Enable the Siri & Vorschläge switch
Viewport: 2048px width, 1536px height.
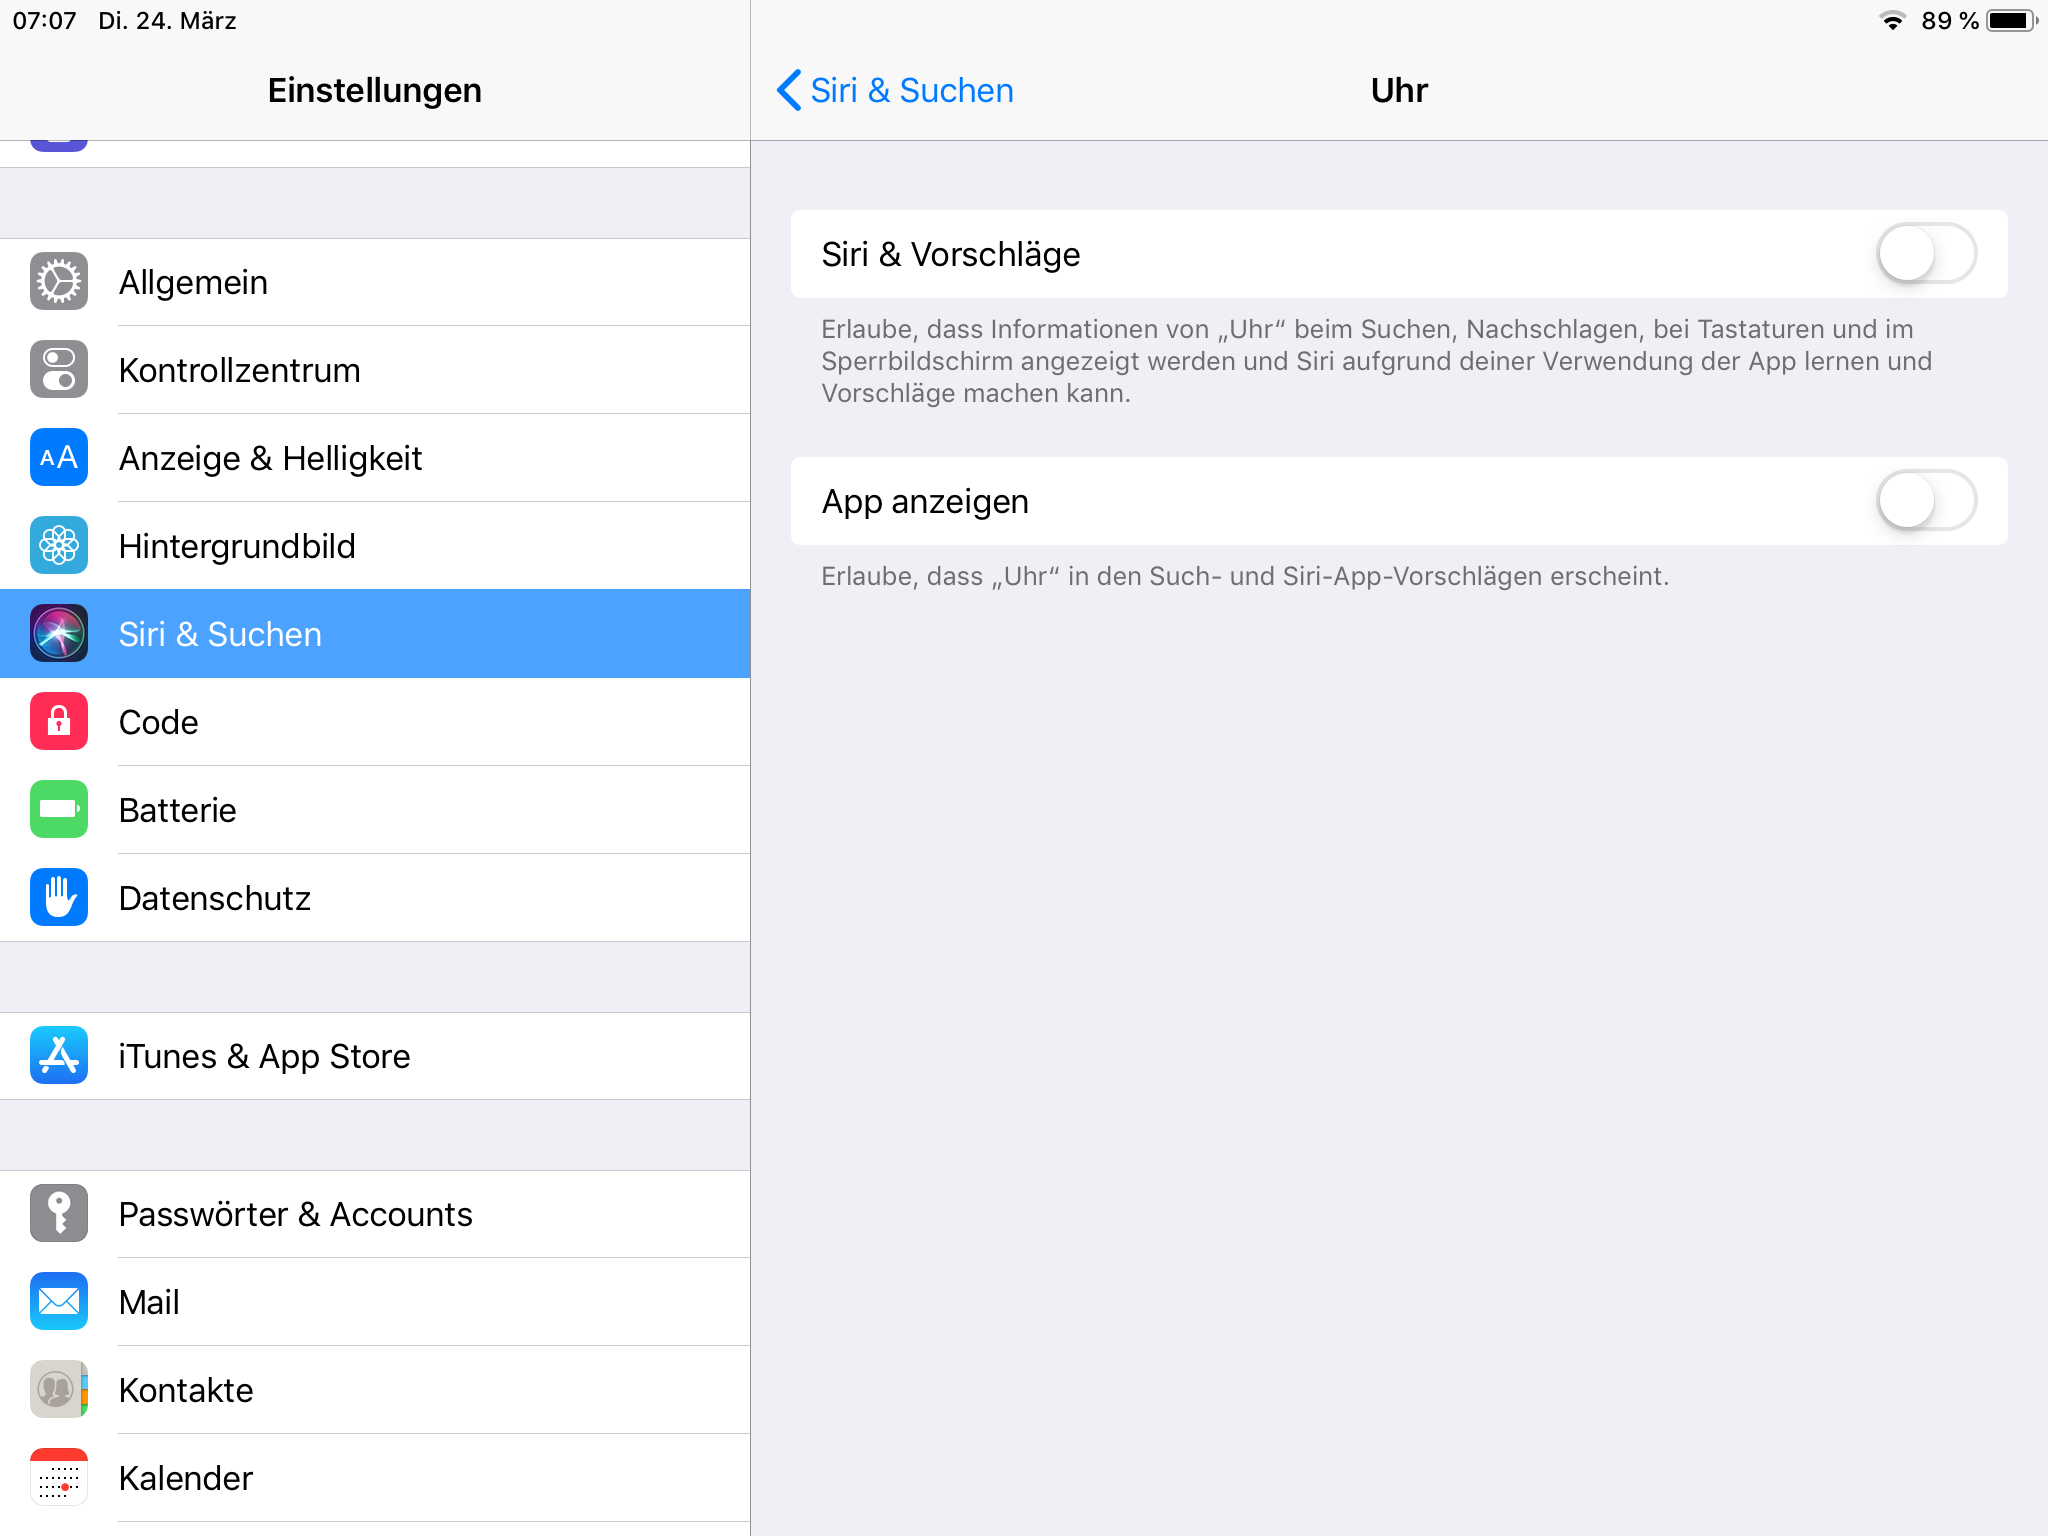click(x=1925, y=254)
